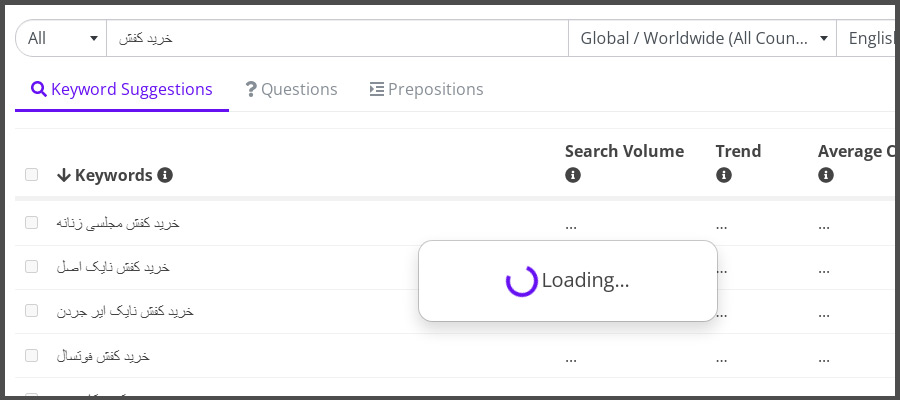Toggle the select-all checkbox in header
The image size is (900, 400).
(x=32, y=174)
